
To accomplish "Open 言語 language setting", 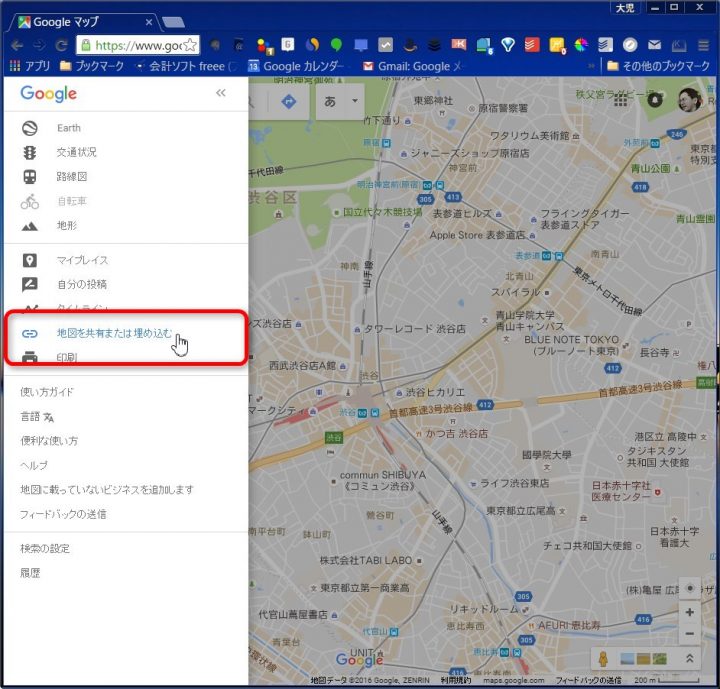I will click(x=37, y=417).
